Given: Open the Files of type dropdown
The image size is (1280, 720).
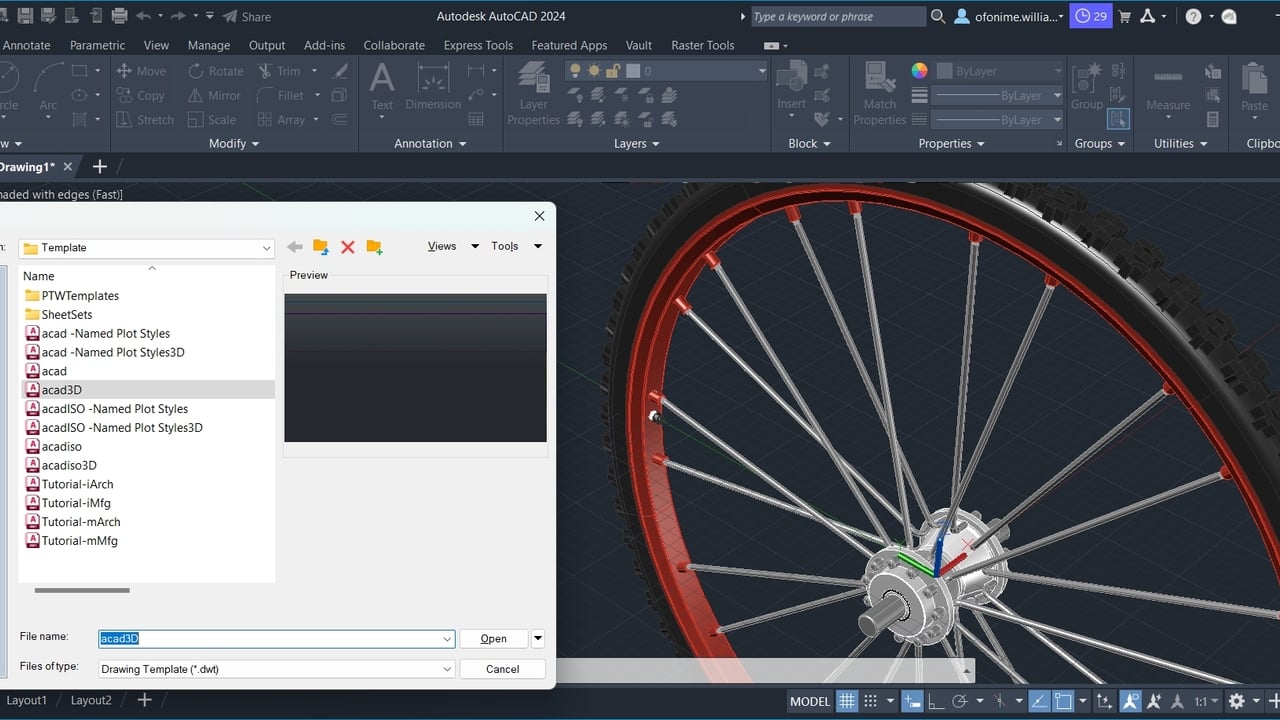Looking at the screenshot, I should point(447,668).
